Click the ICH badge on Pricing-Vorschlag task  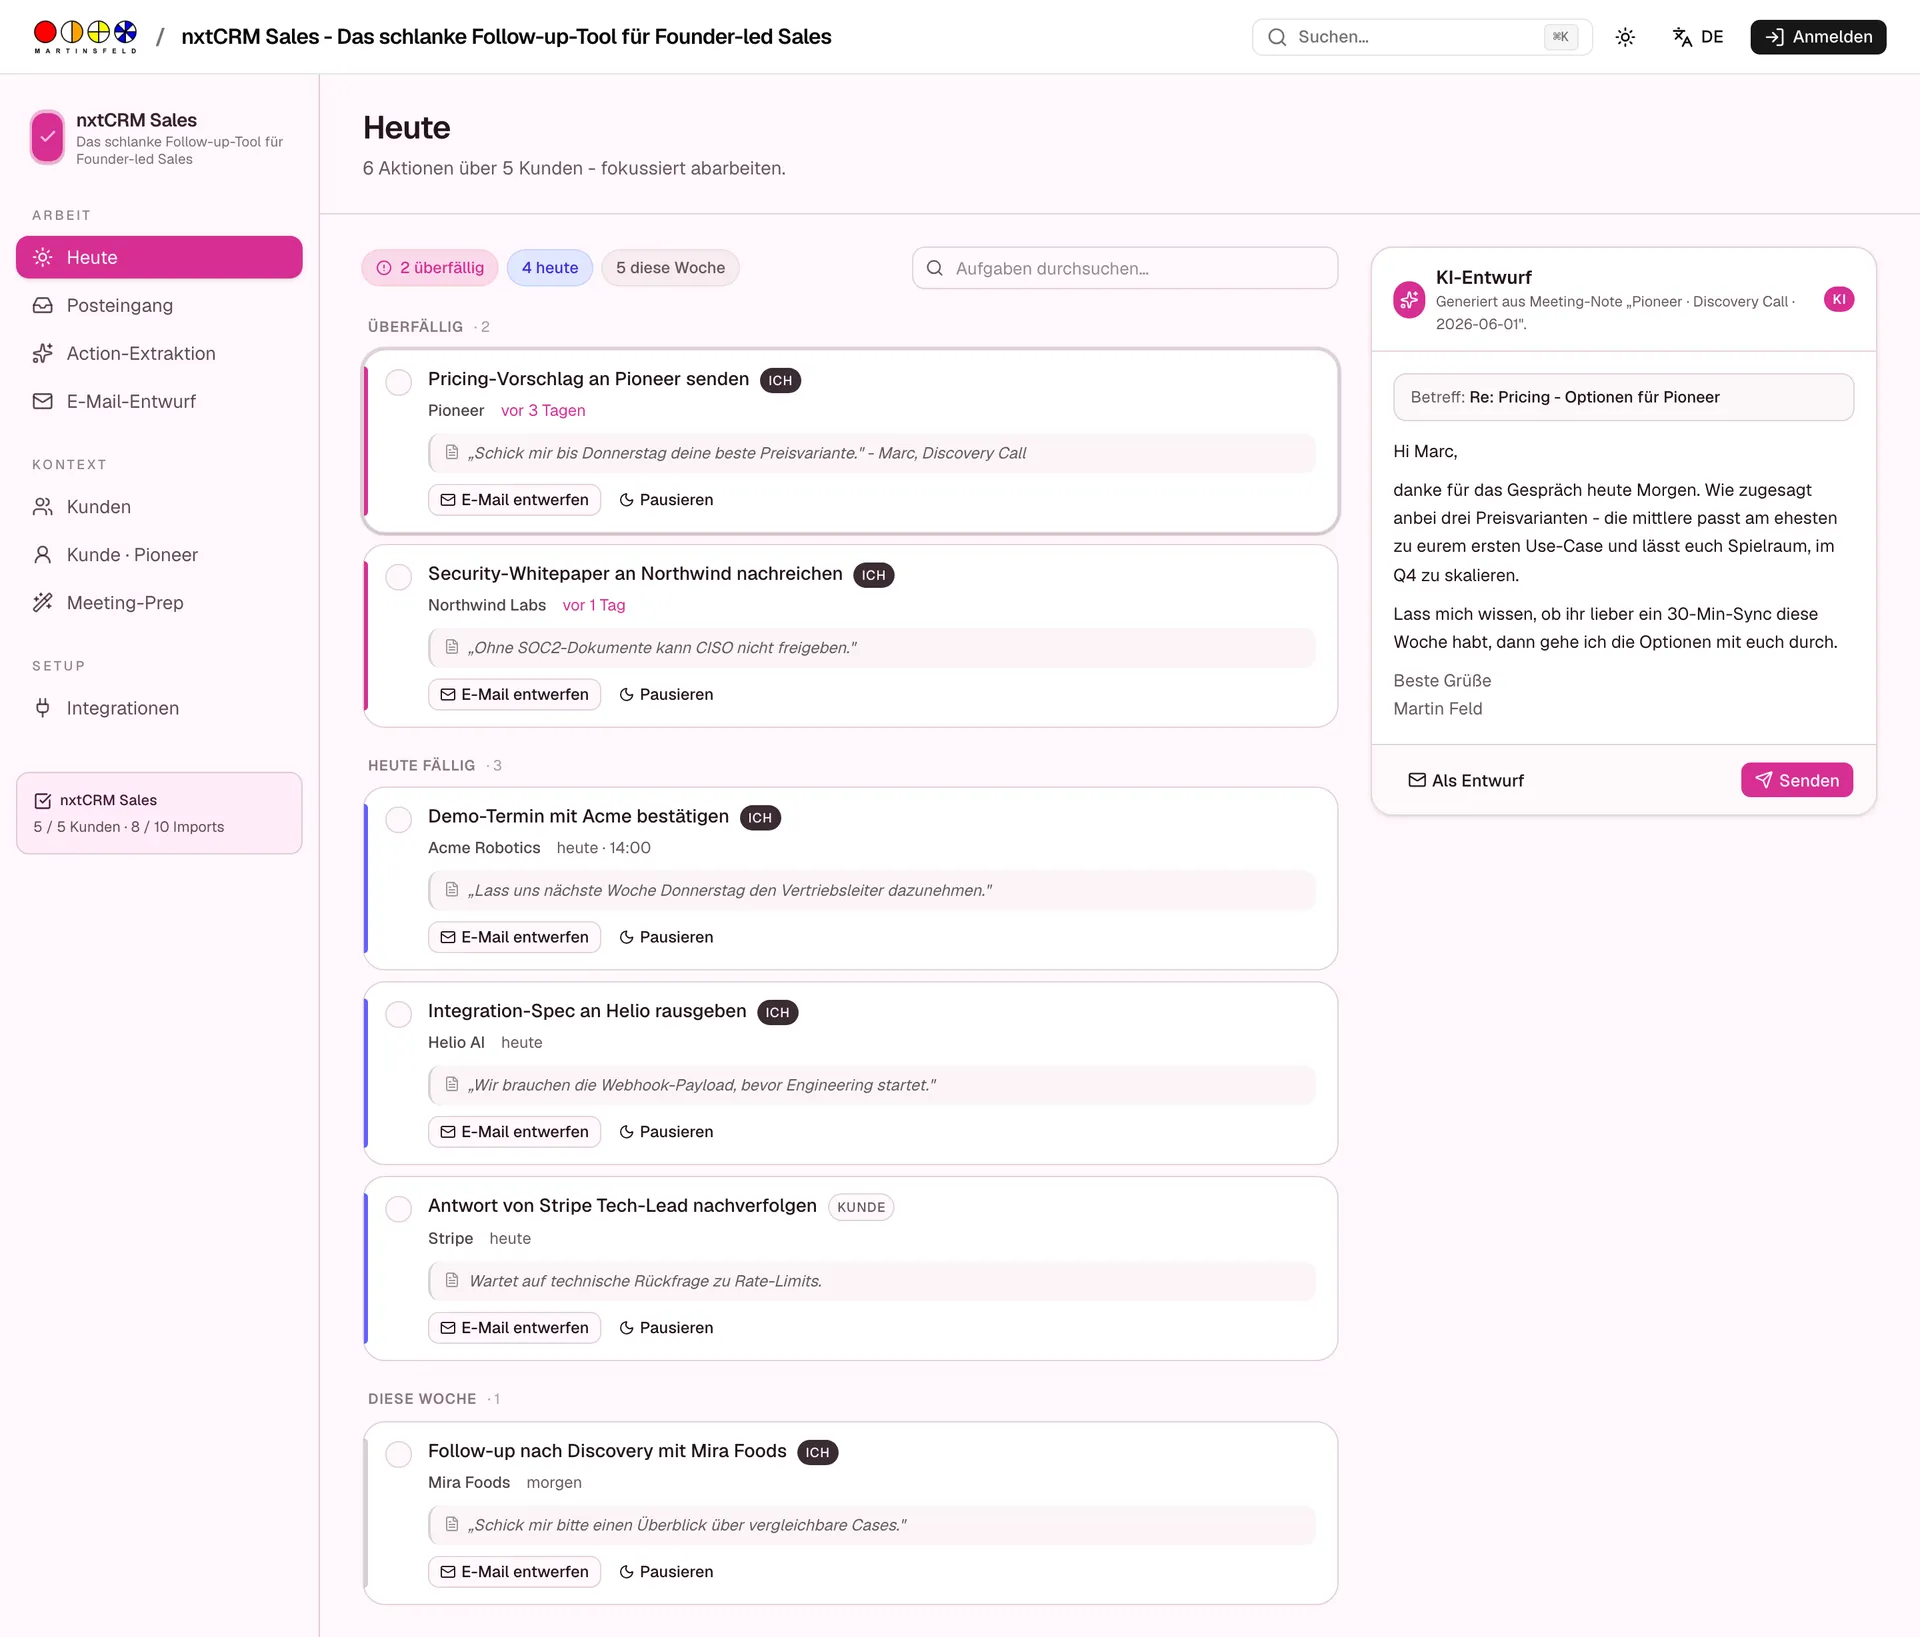[x=780, y=380]
